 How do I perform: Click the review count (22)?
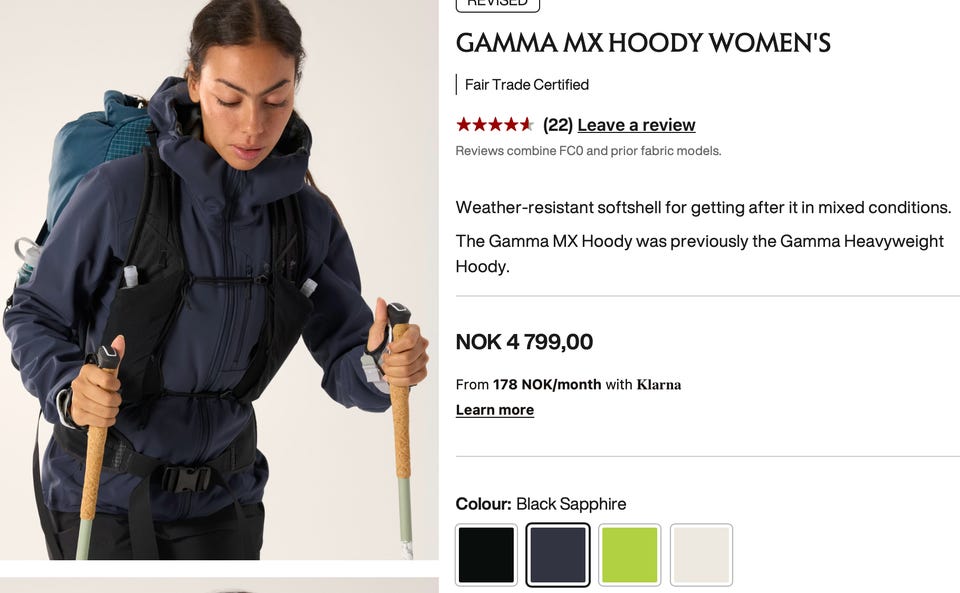click(x=558, y=125)
